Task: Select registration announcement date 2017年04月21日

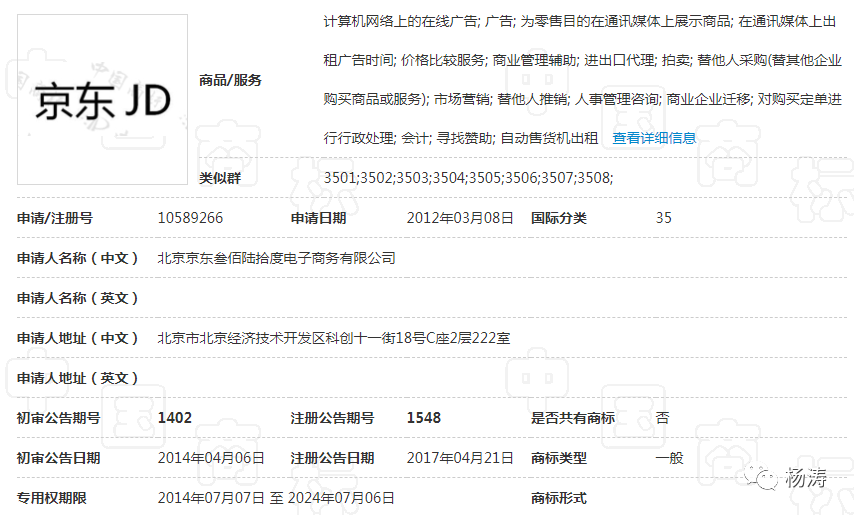Action: pos(460,458)
